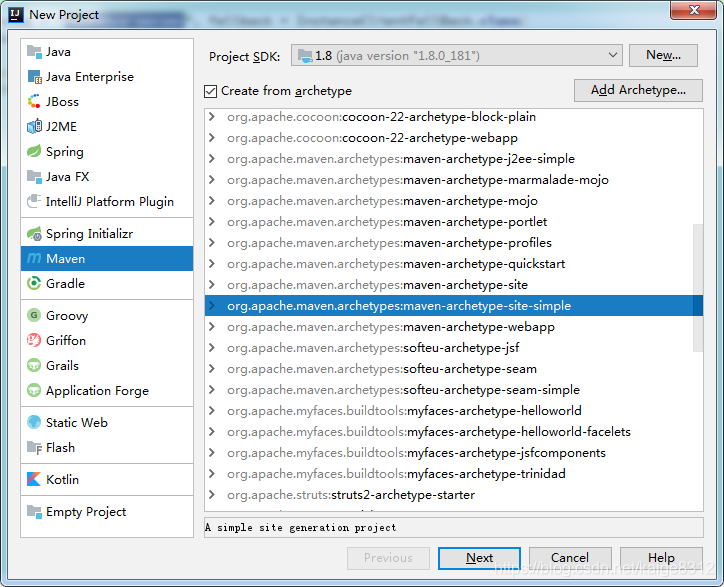Viewport: 724px width, 587px height.
Task: Select Empty Project type
Action: [107, 511]
